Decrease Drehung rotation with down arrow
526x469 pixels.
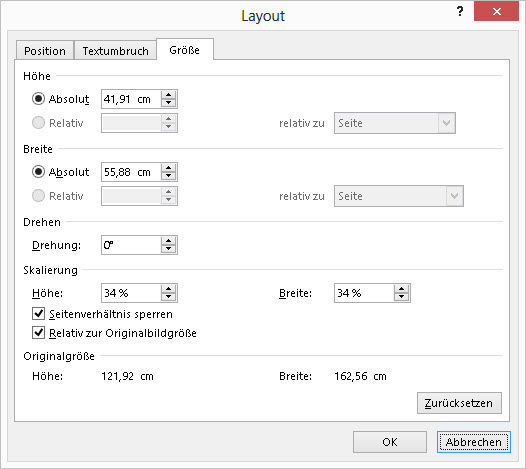click(168, 249)
